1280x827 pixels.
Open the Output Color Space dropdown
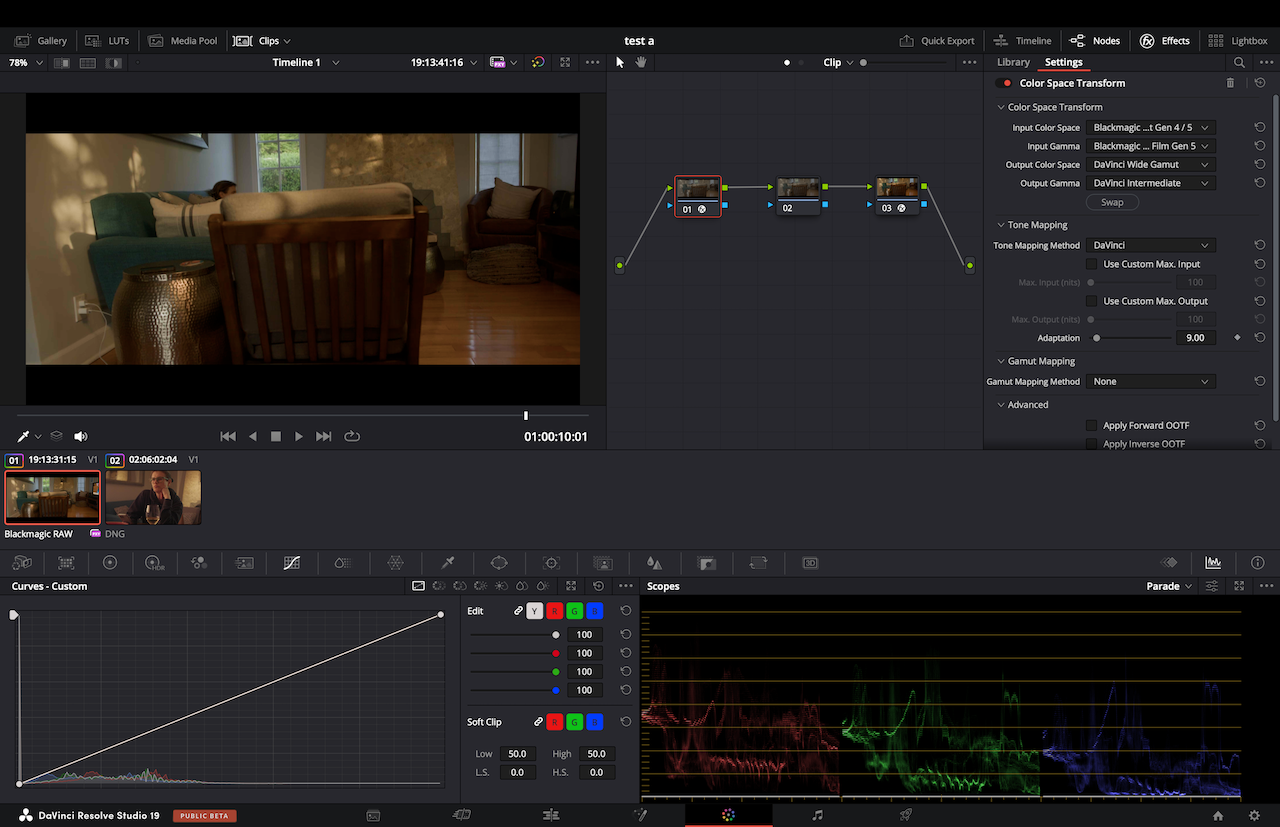pyautogui.click(x=1150, y=164)
